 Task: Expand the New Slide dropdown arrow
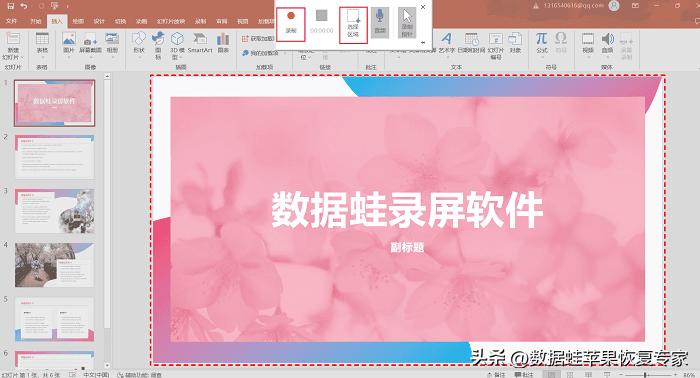pyautogui.click(x=21, y=58)
